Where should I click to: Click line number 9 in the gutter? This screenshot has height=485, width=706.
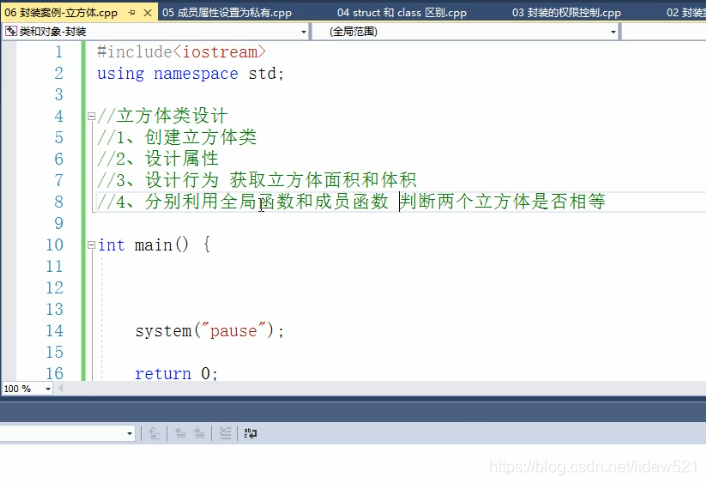coord(59,223)
